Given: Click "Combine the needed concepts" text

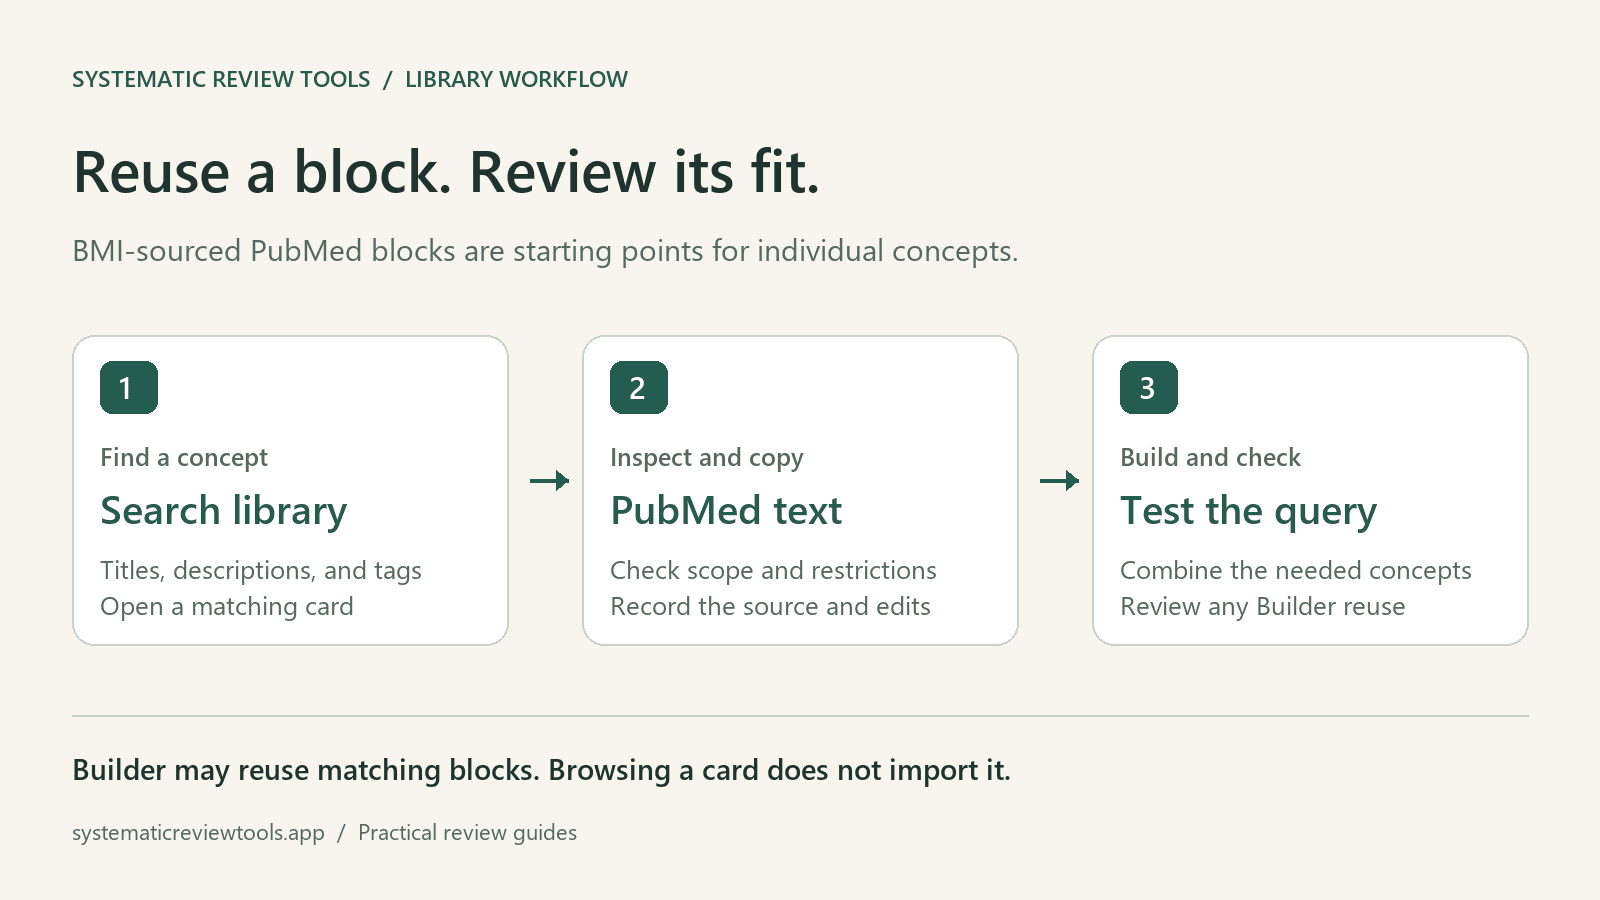Looking at the screenshot, I should pyautogui.click(x=1296, y=571).
